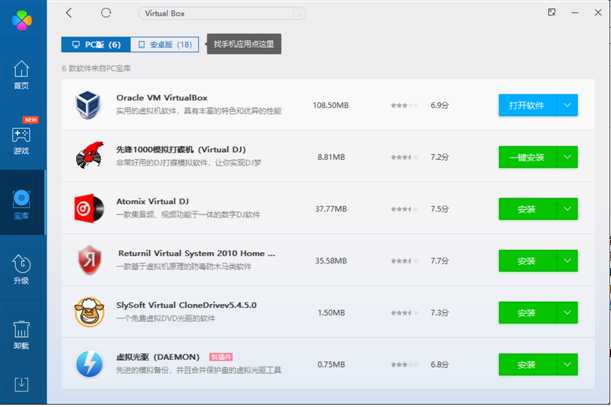Viewport: 611px width, 407px height.
Task: Click the 7.2分 rating score
Action: click(440, 157)
